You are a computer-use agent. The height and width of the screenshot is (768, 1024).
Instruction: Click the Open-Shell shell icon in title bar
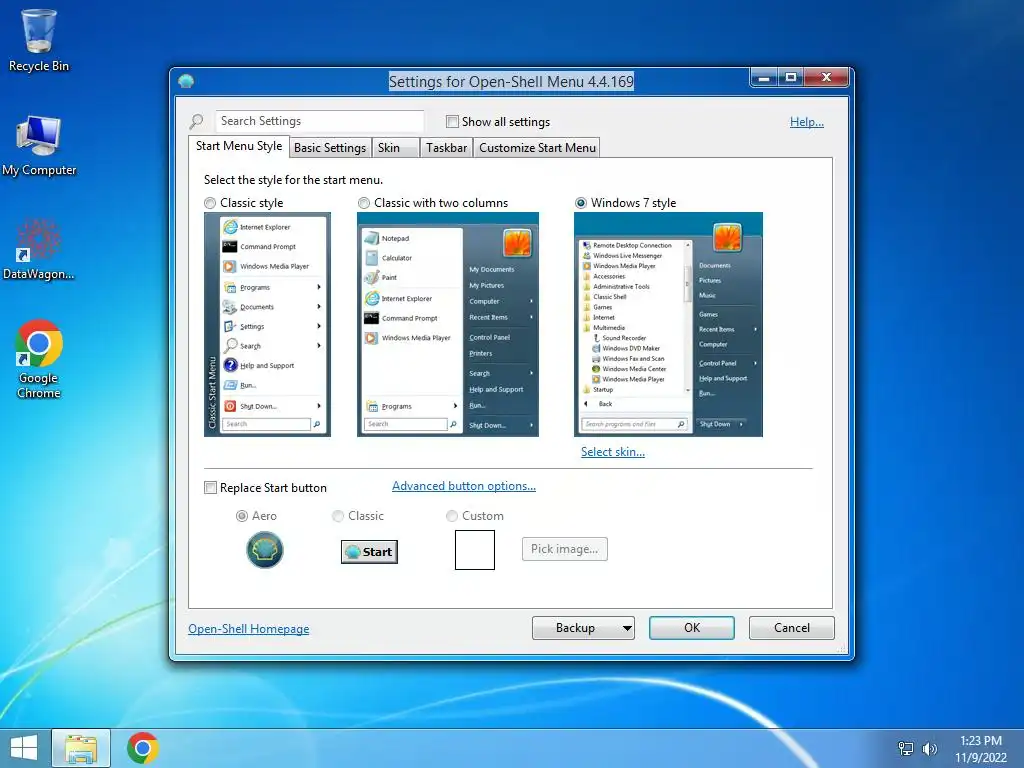coord(186,81)
